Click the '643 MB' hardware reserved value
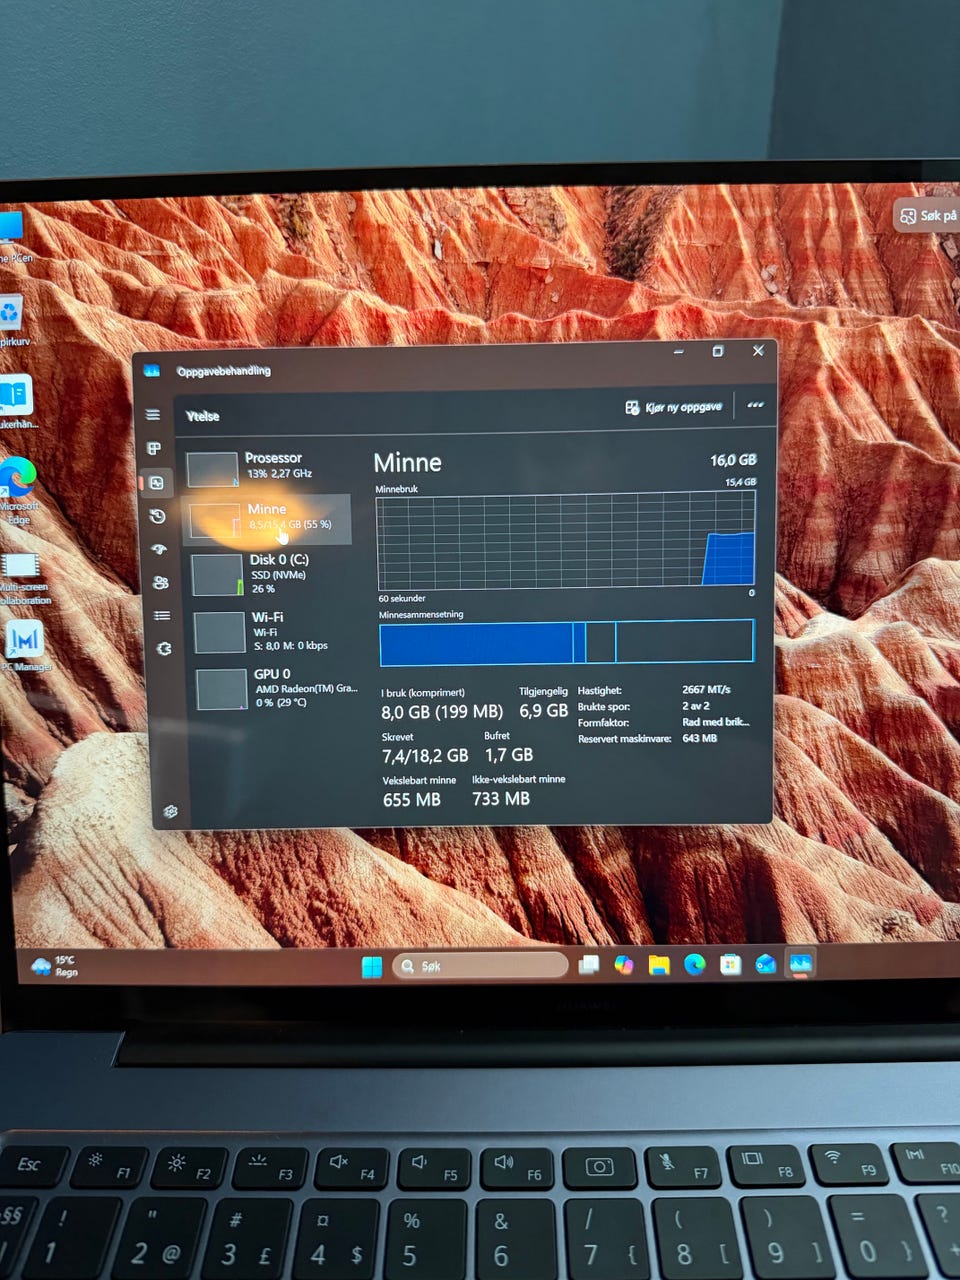The width and height of the screenshot is (960, 1280). pos(700,738)
